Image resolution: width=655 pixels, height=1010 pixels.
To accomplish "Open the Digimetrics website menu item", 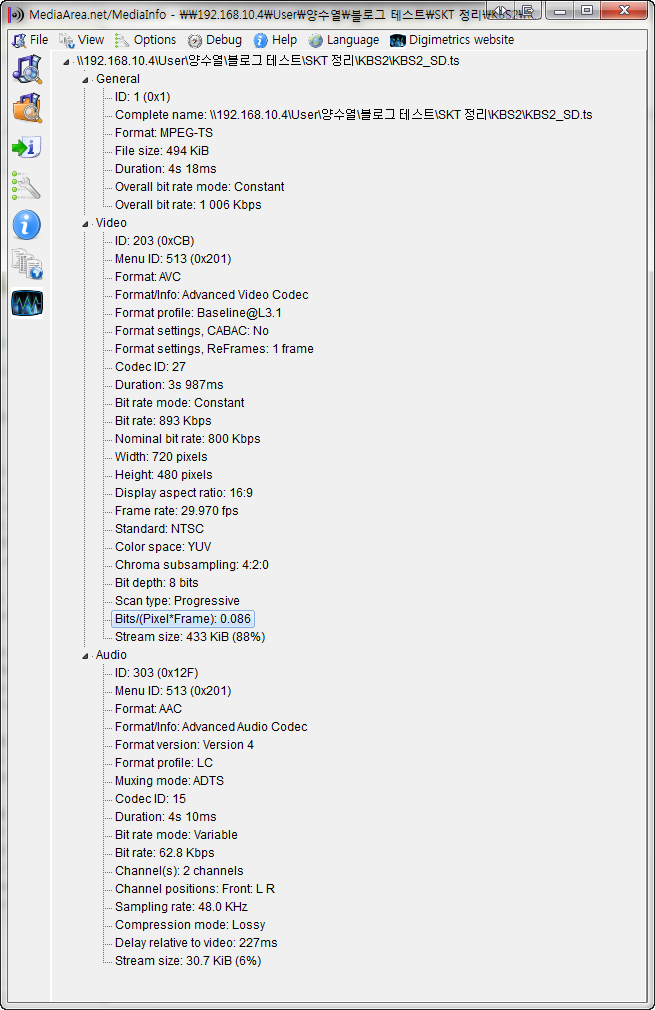I will point(452,40).
